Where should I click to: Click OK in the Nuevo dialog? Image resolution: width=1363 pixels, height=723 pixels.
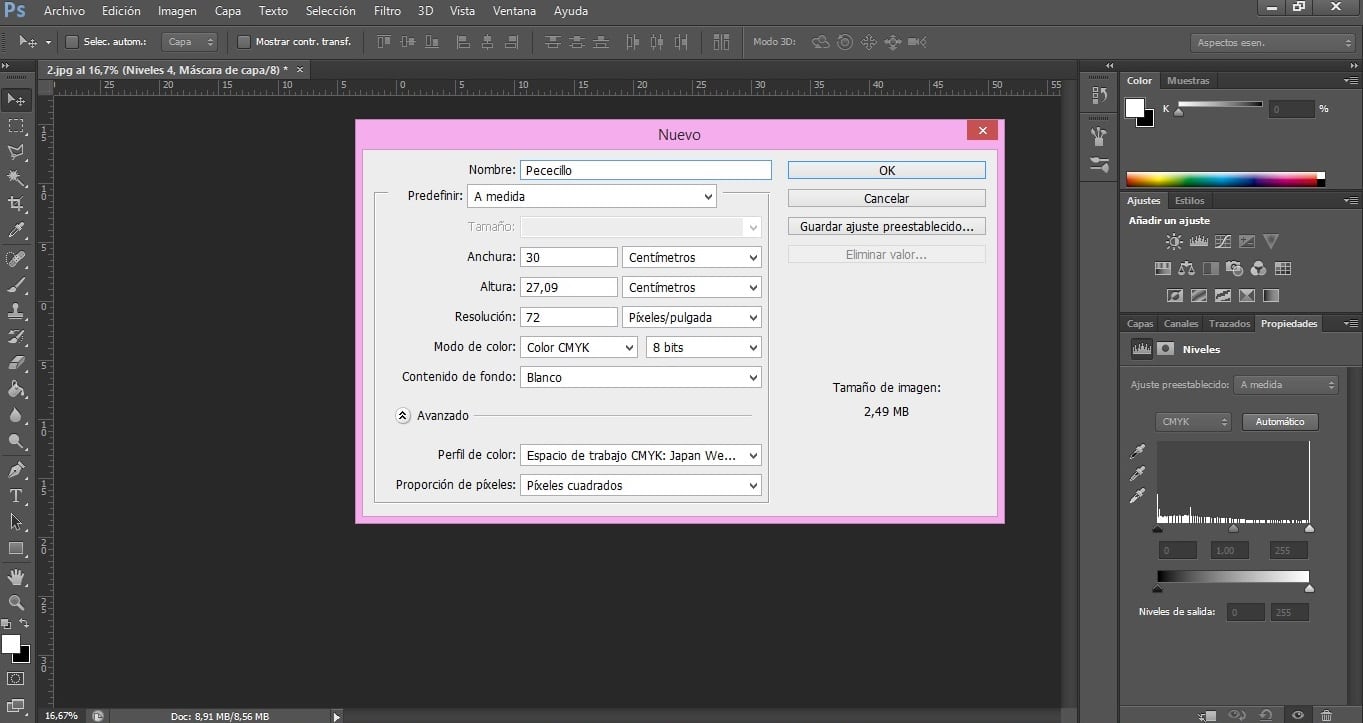tap(887, 170)
